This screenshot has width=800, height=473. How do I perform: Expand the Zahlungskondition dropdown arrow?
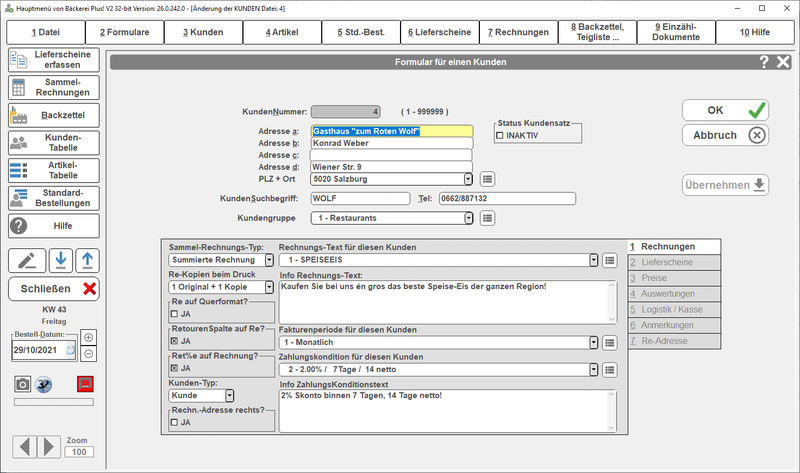tap(593, 370)
